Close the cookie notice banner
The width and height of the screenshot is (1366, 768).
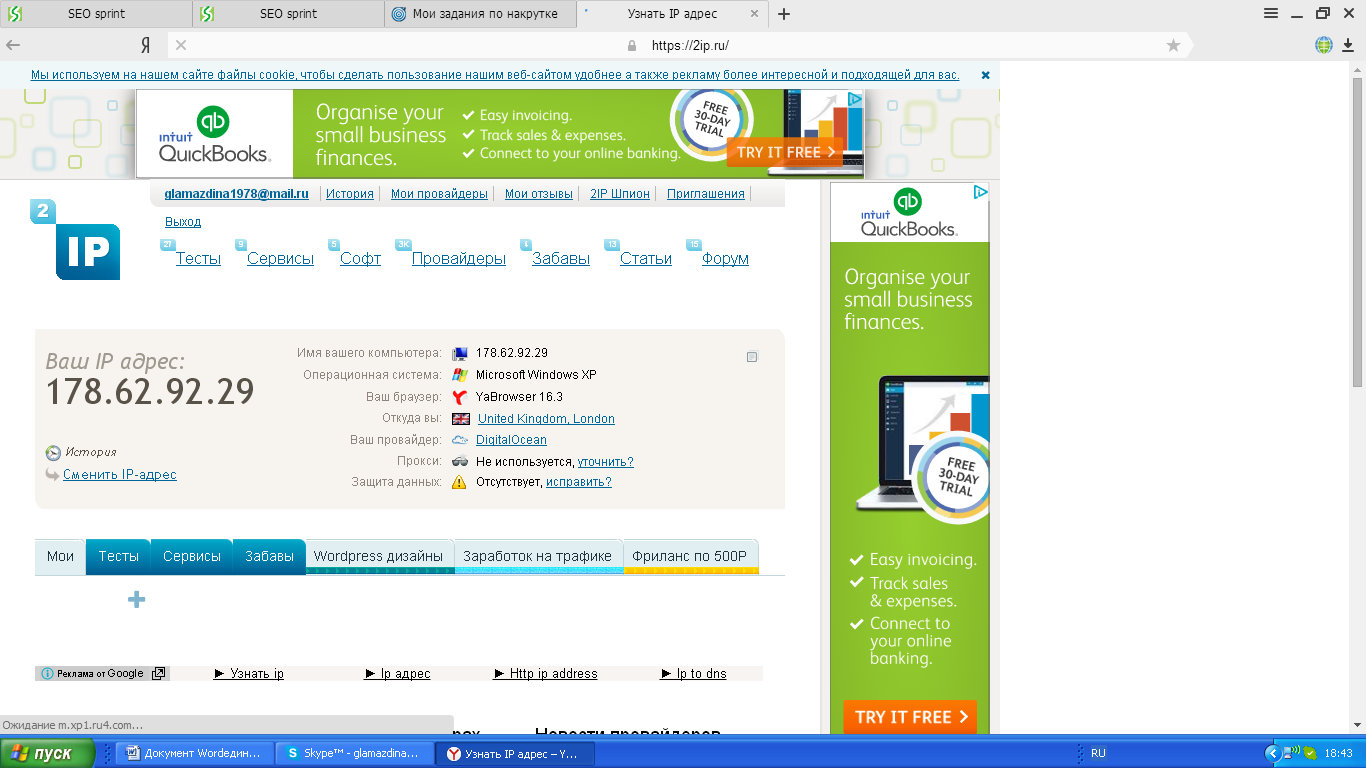(985, 75)
